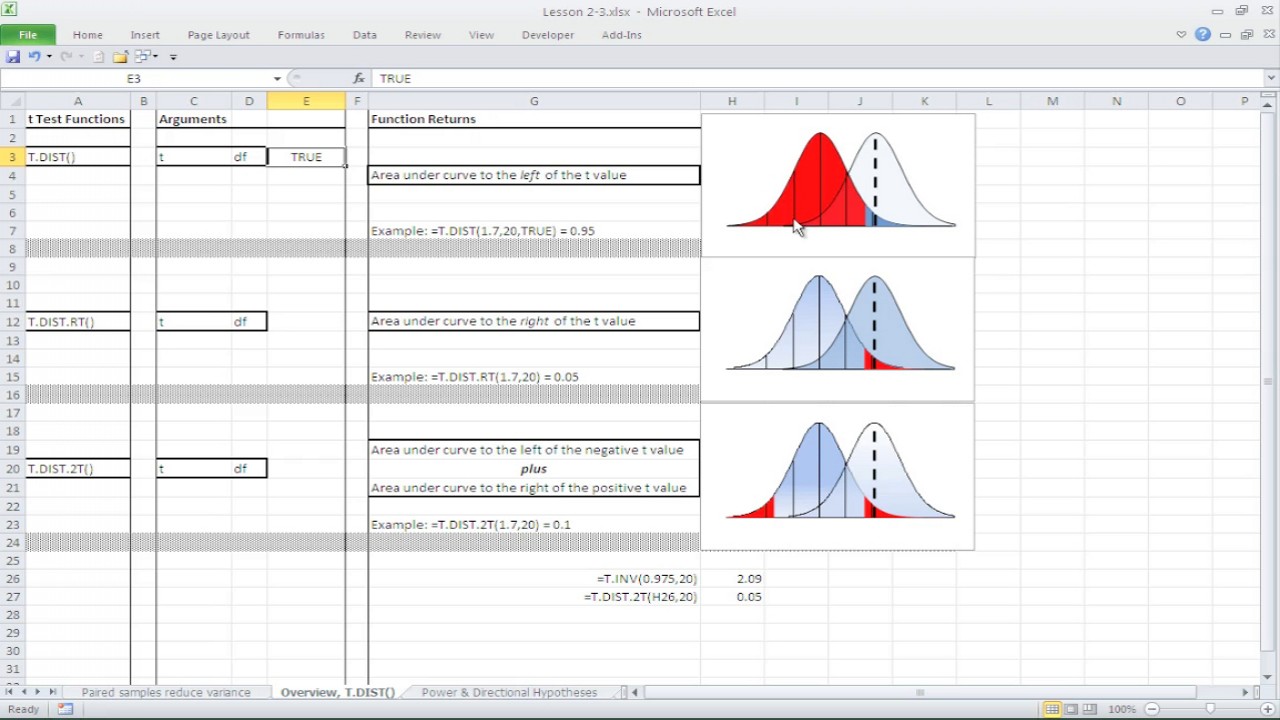Open the Name Box dropdown
This screenshot has height=720, width=1280.
tap(276, 78)
